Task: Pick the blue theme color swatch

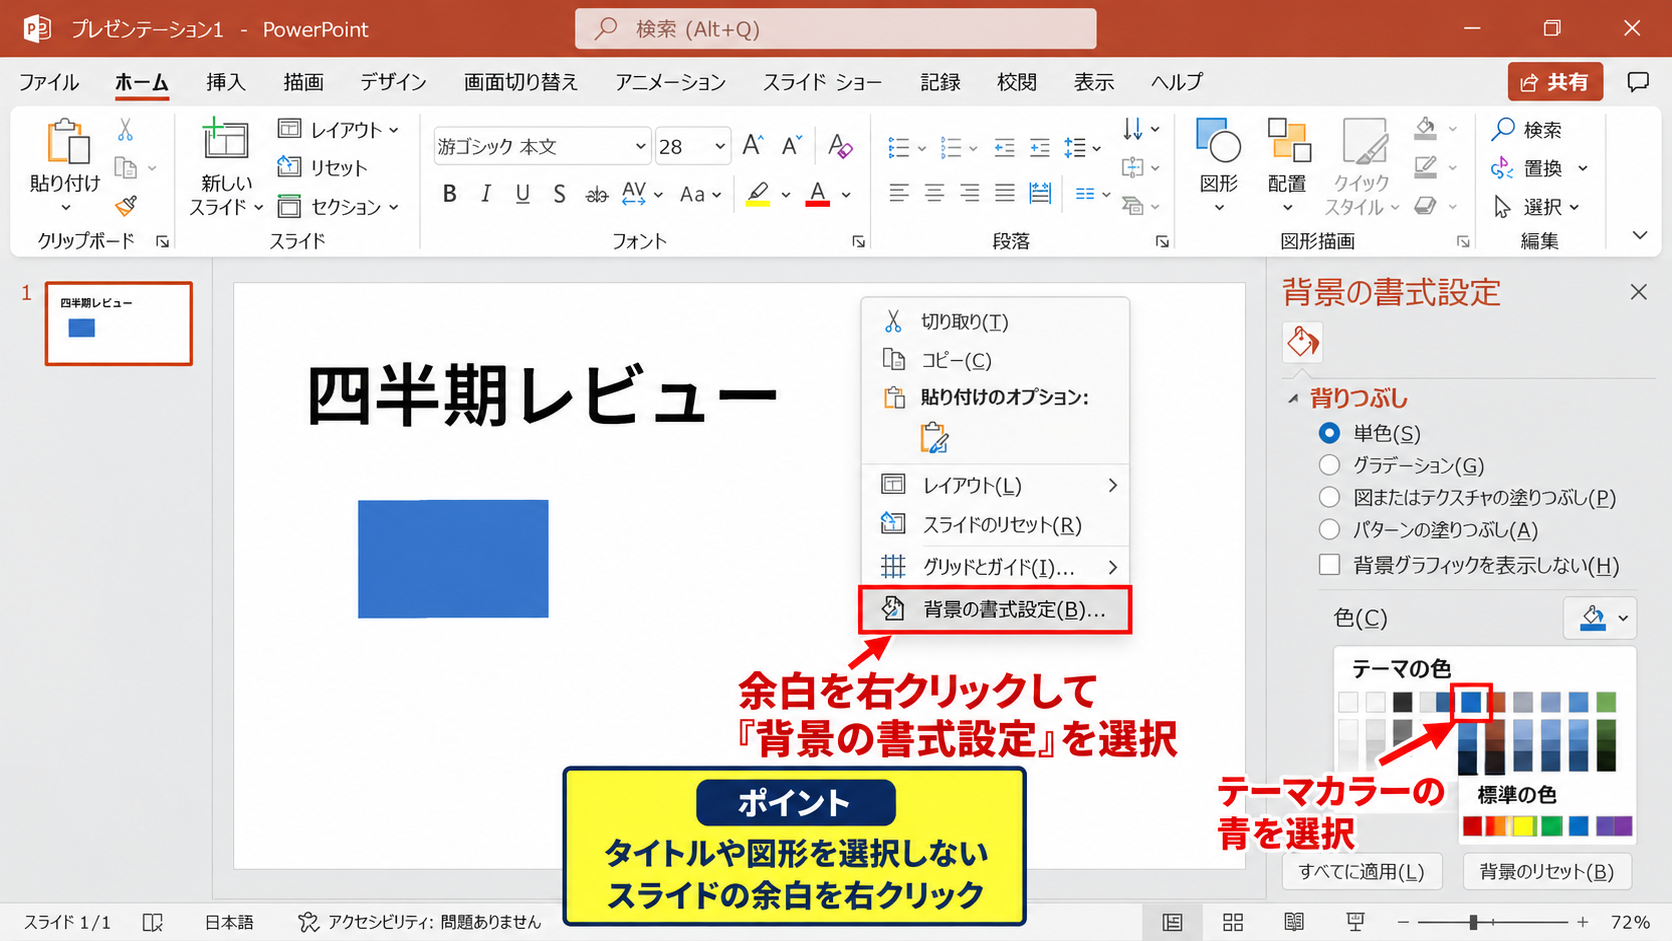Action: point(1471,702)
